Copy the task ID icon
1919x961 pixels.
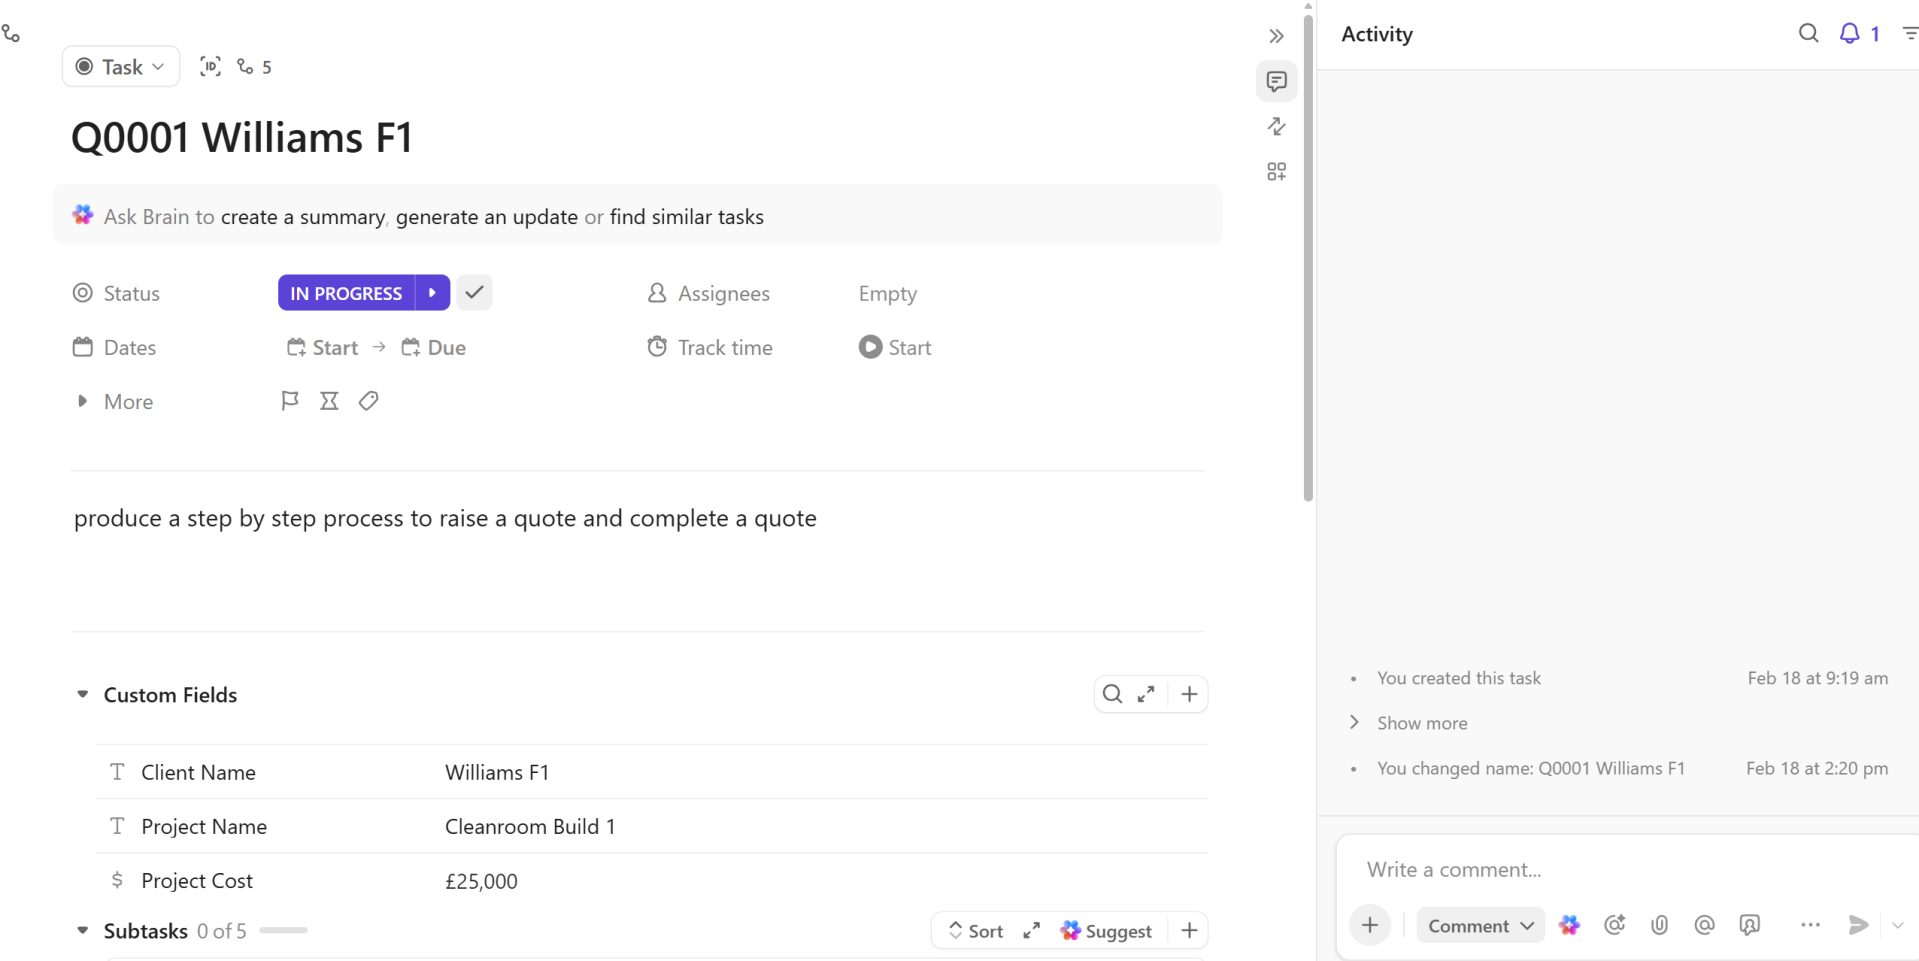point(210,67)
